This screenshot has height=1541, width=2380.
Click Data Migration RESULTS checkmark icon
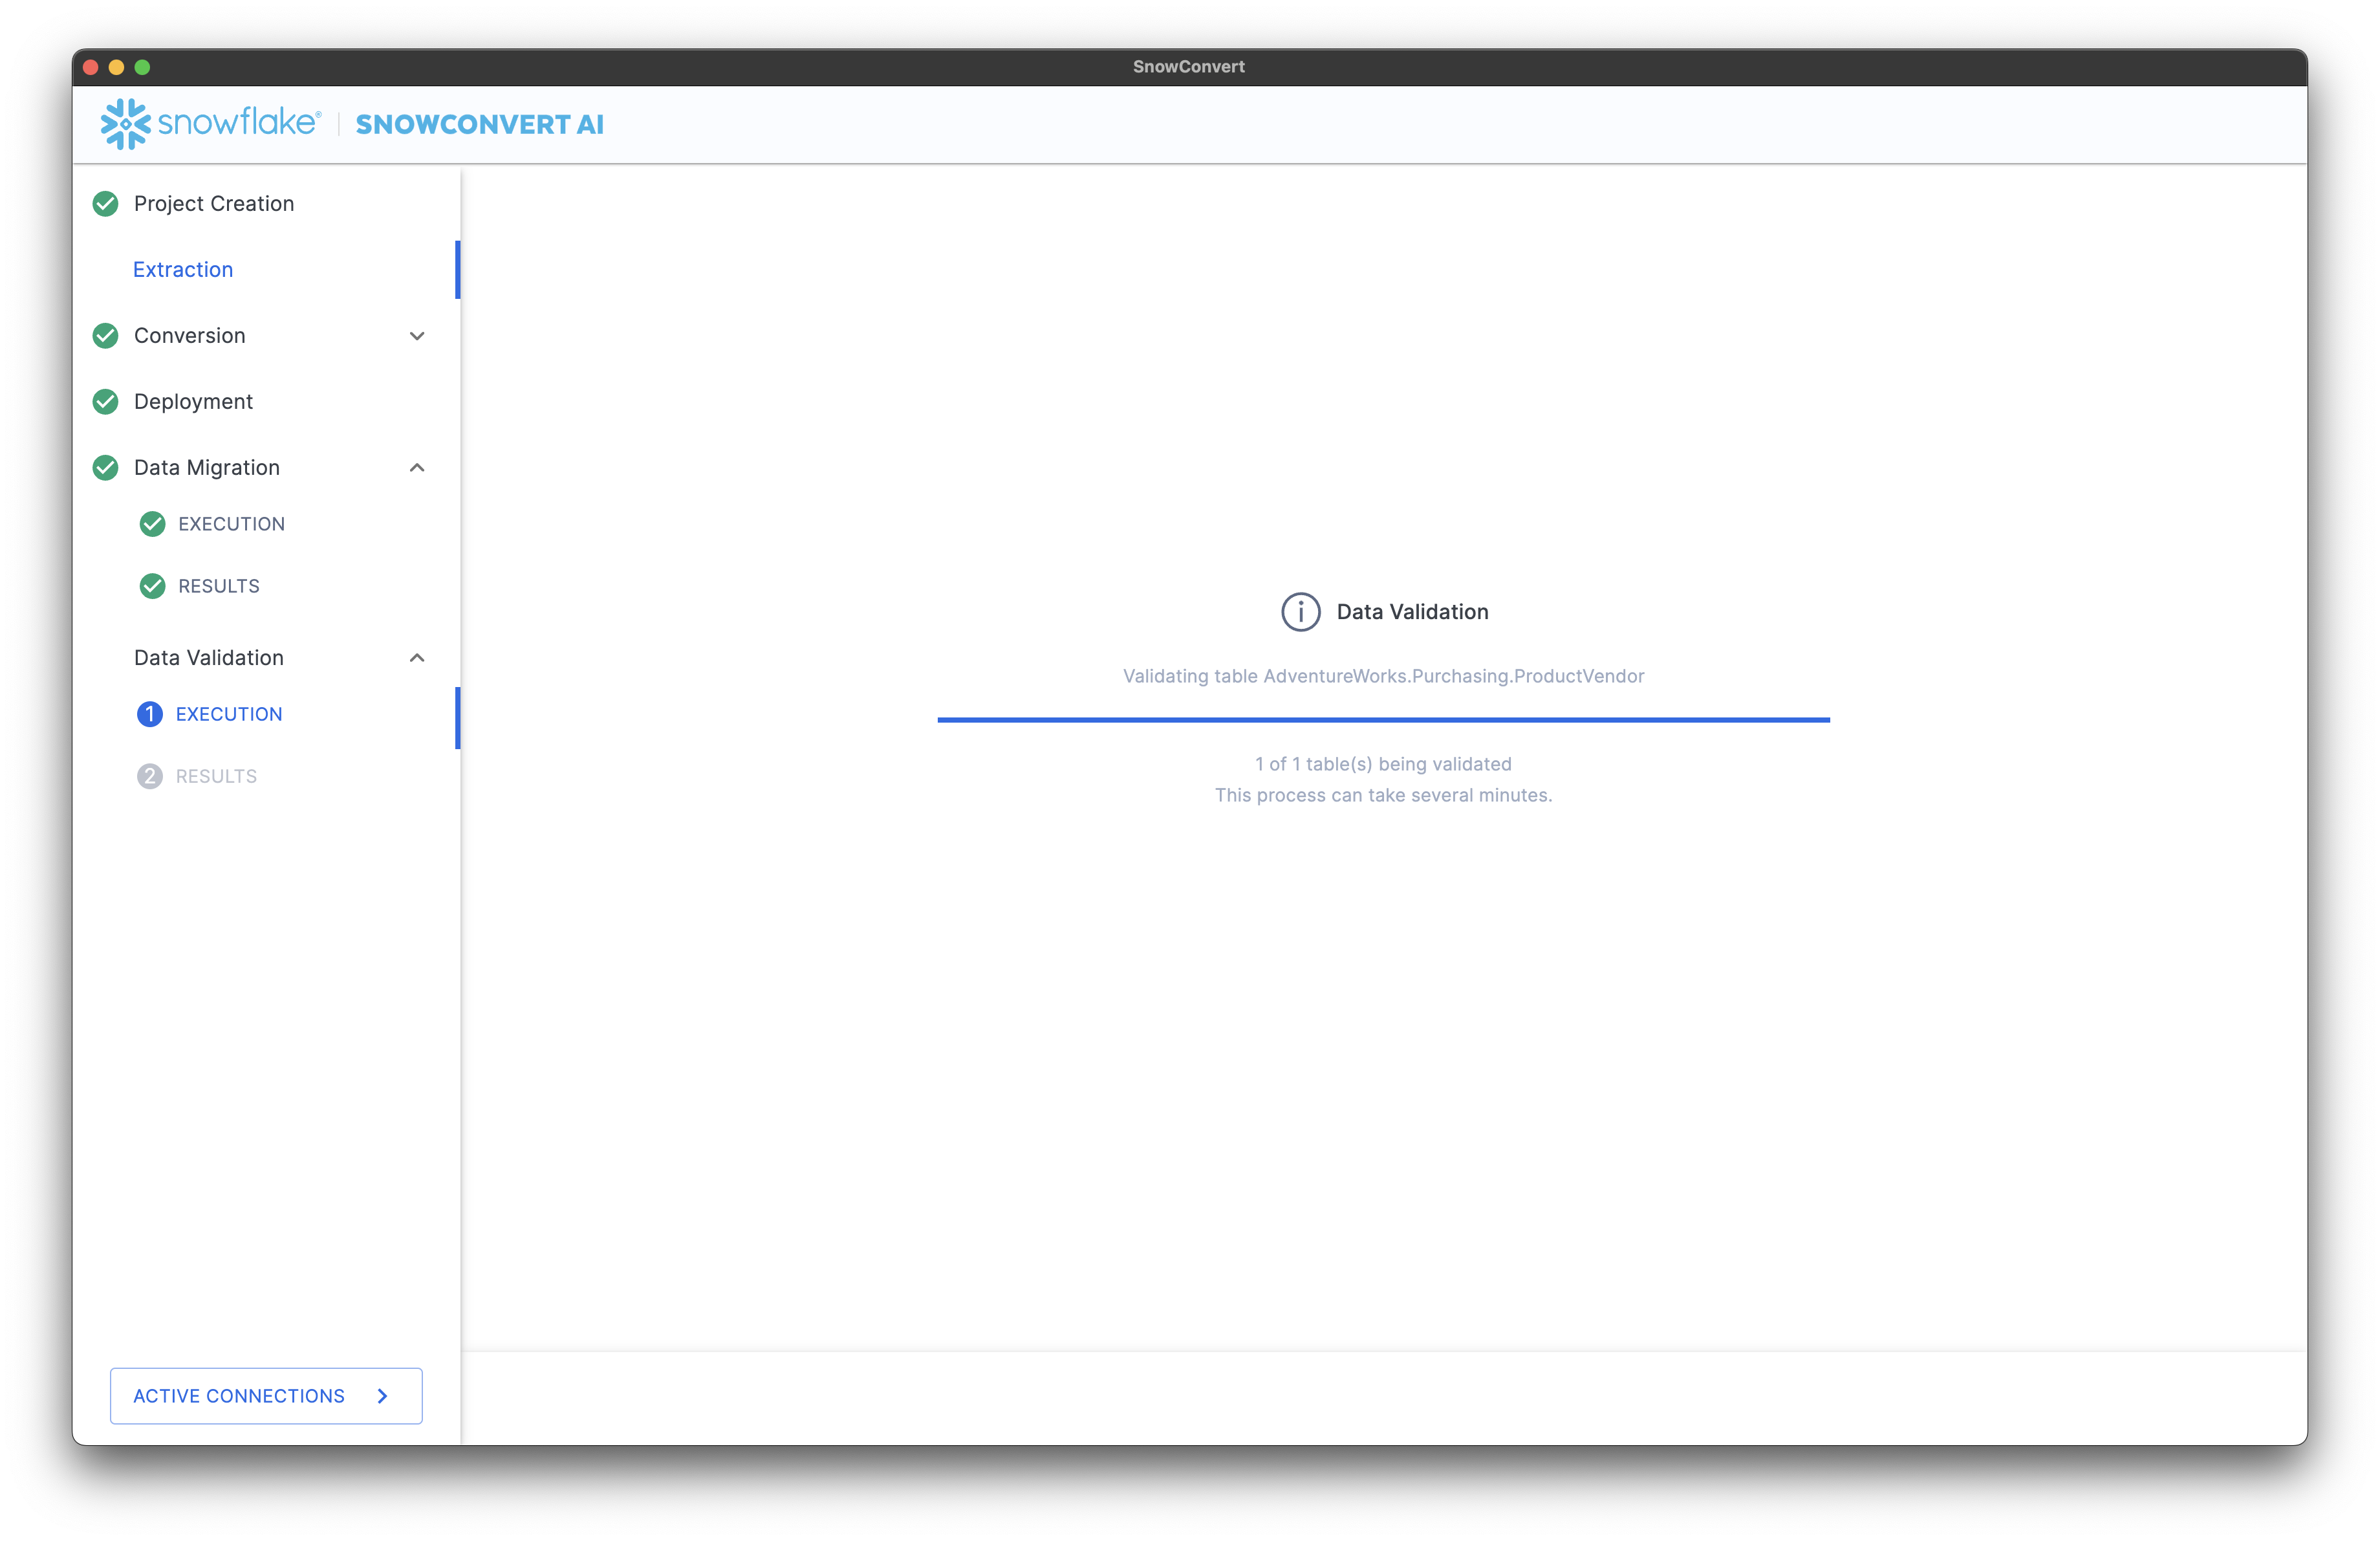point(152,586)
